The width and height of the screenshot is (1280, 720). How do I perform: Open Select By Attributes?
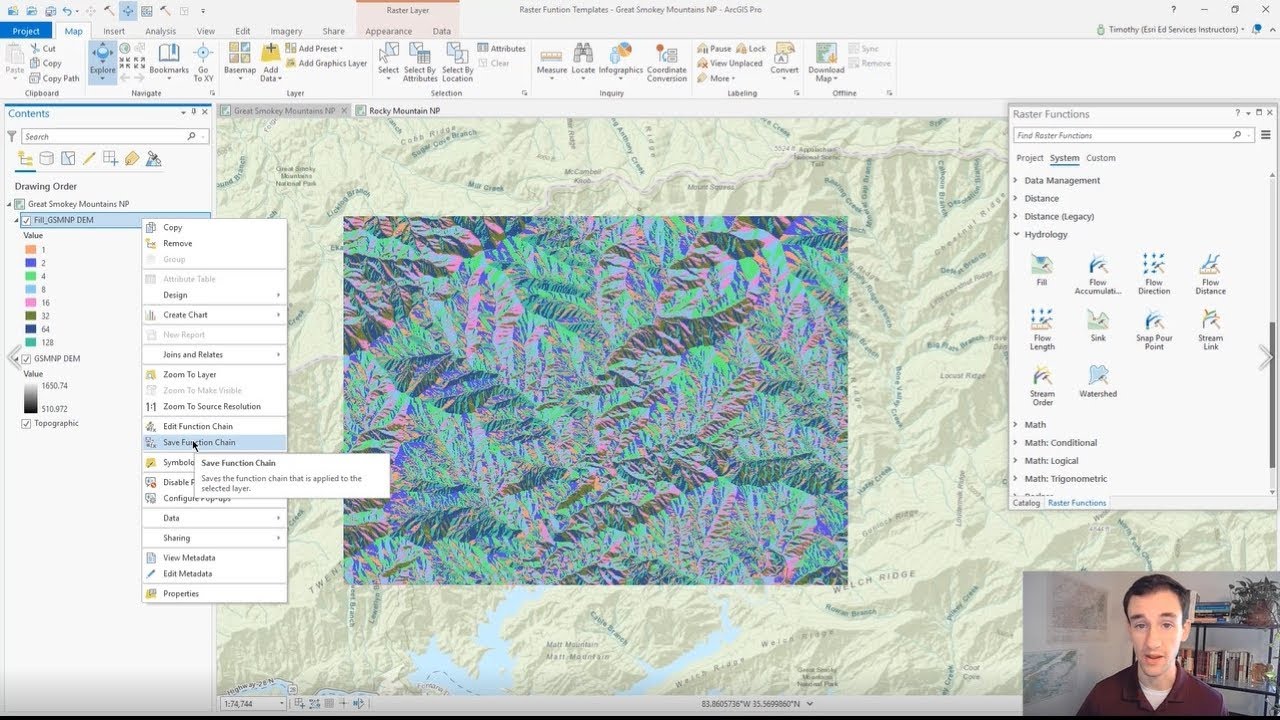point(420,62)
